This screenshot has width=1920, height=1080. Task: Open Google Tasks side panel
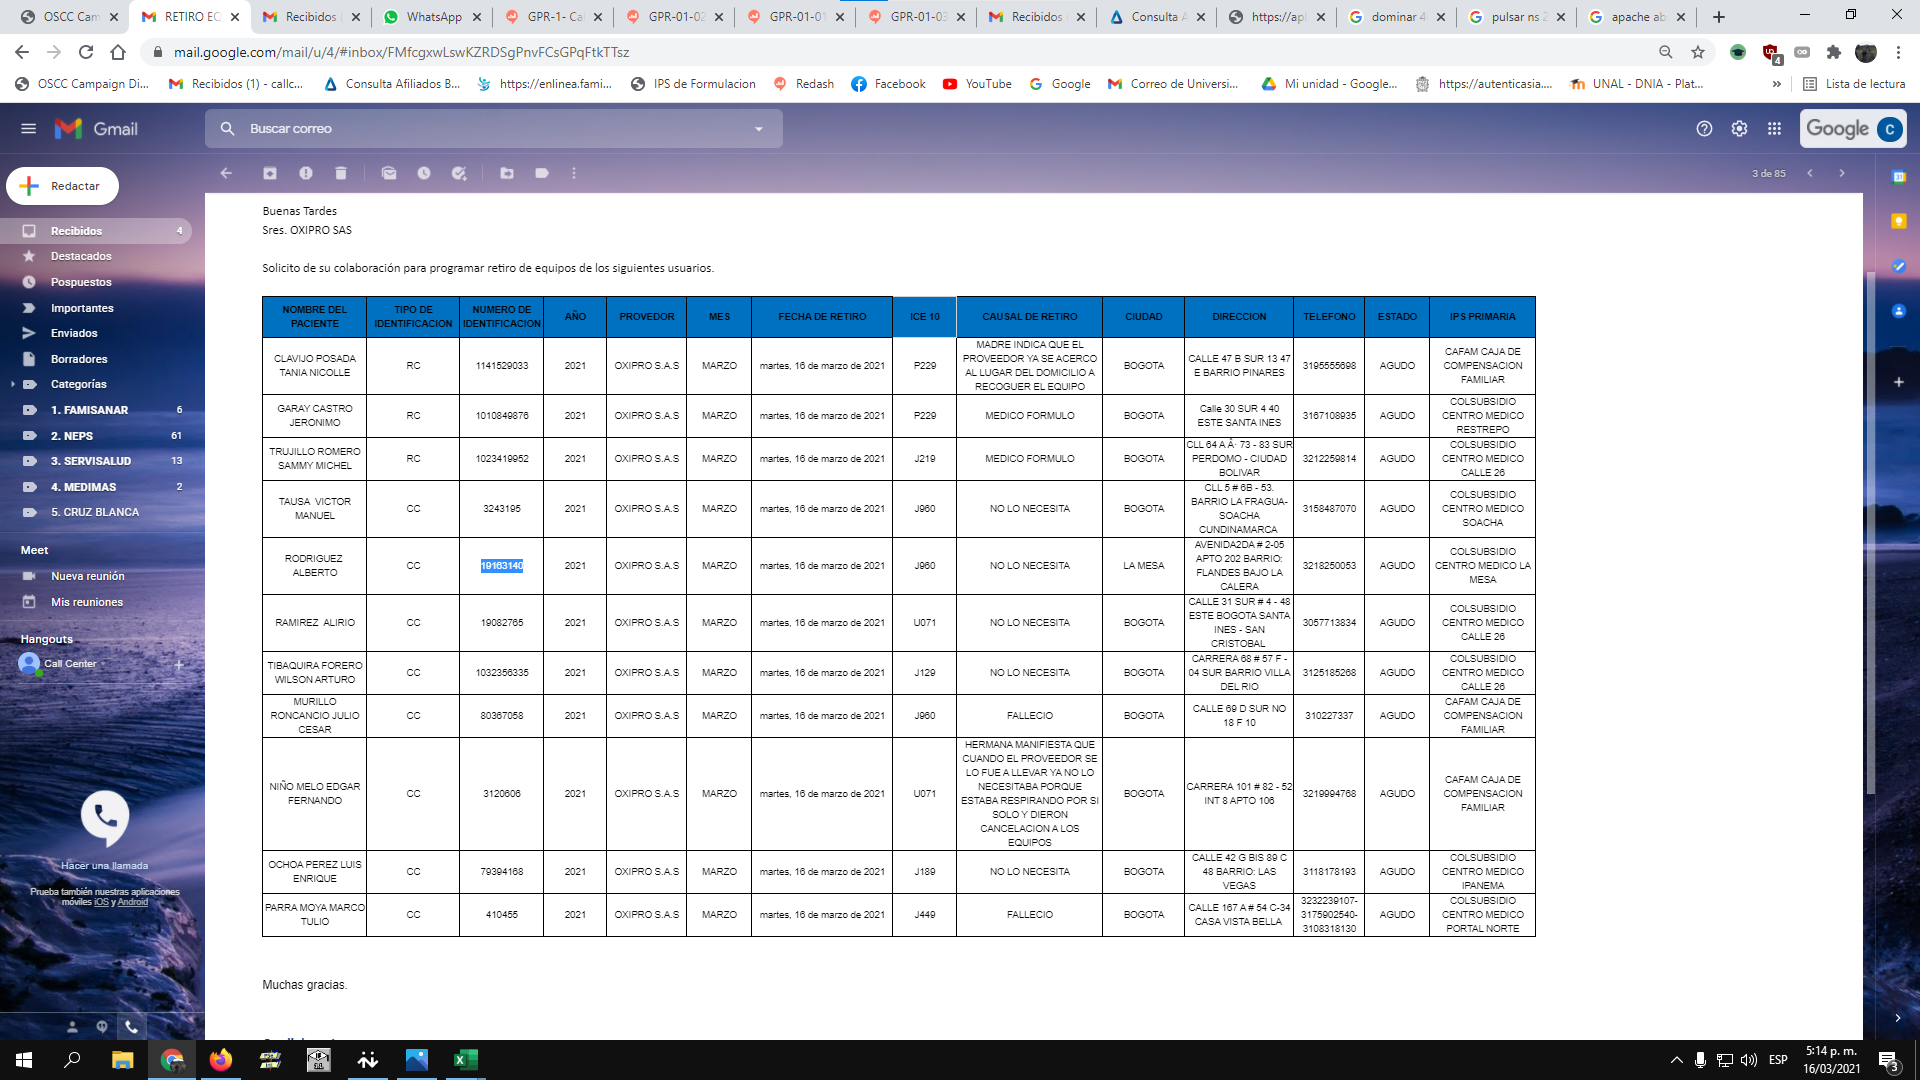[x=1899, y=266]
